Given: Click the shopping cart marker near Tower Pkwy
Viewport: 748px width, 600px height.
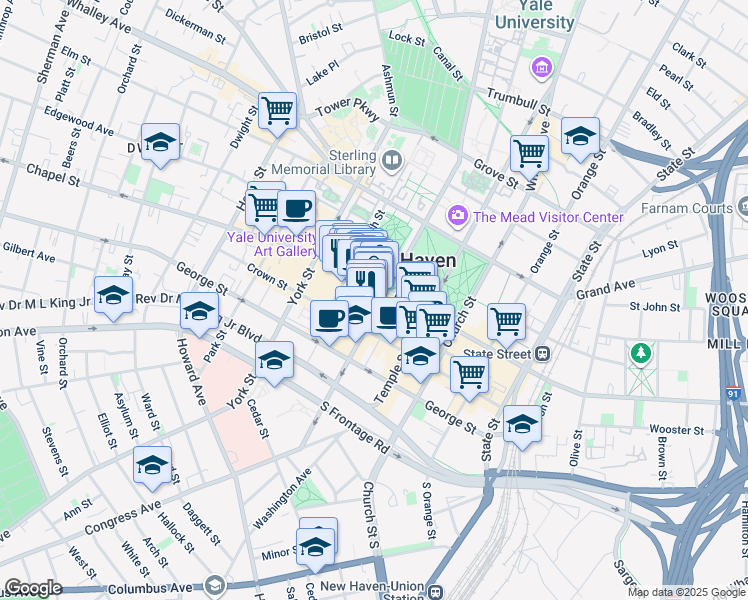Looking at the screenshot, I should [277, 112].
